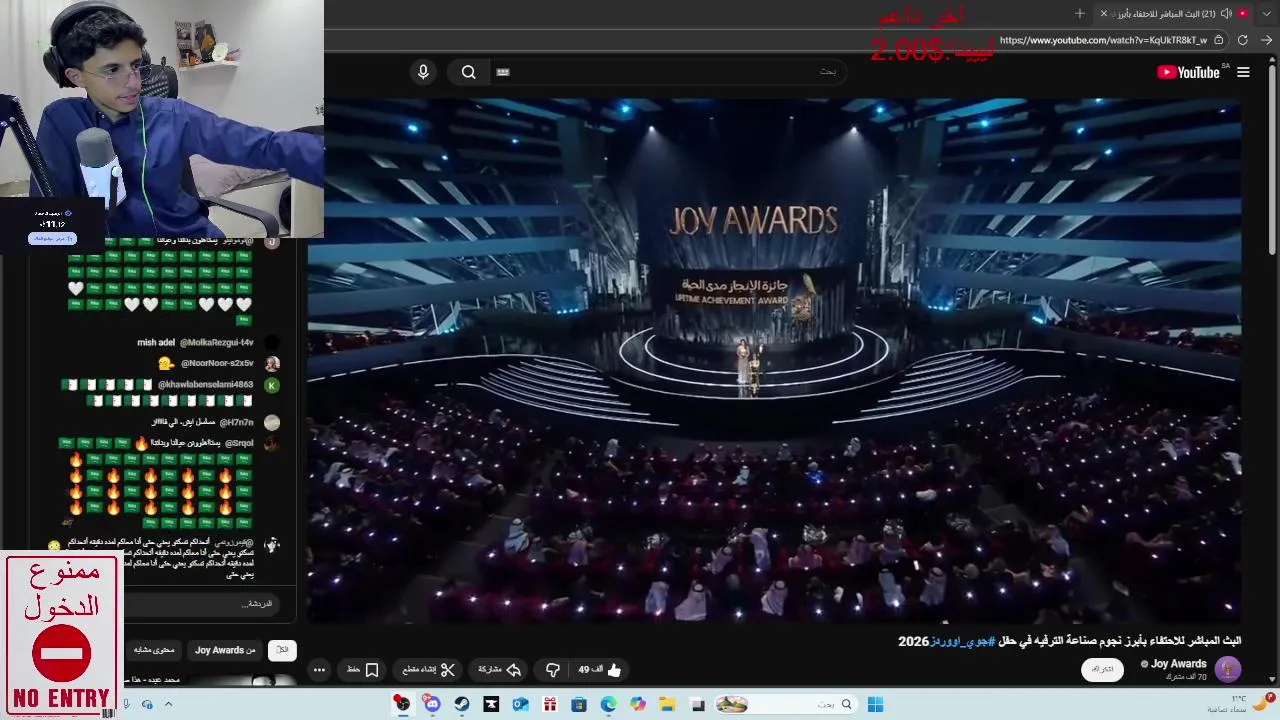Select the 'All' filter chip
Viewport: 1280px width, 720px height.
click(282, 650)
